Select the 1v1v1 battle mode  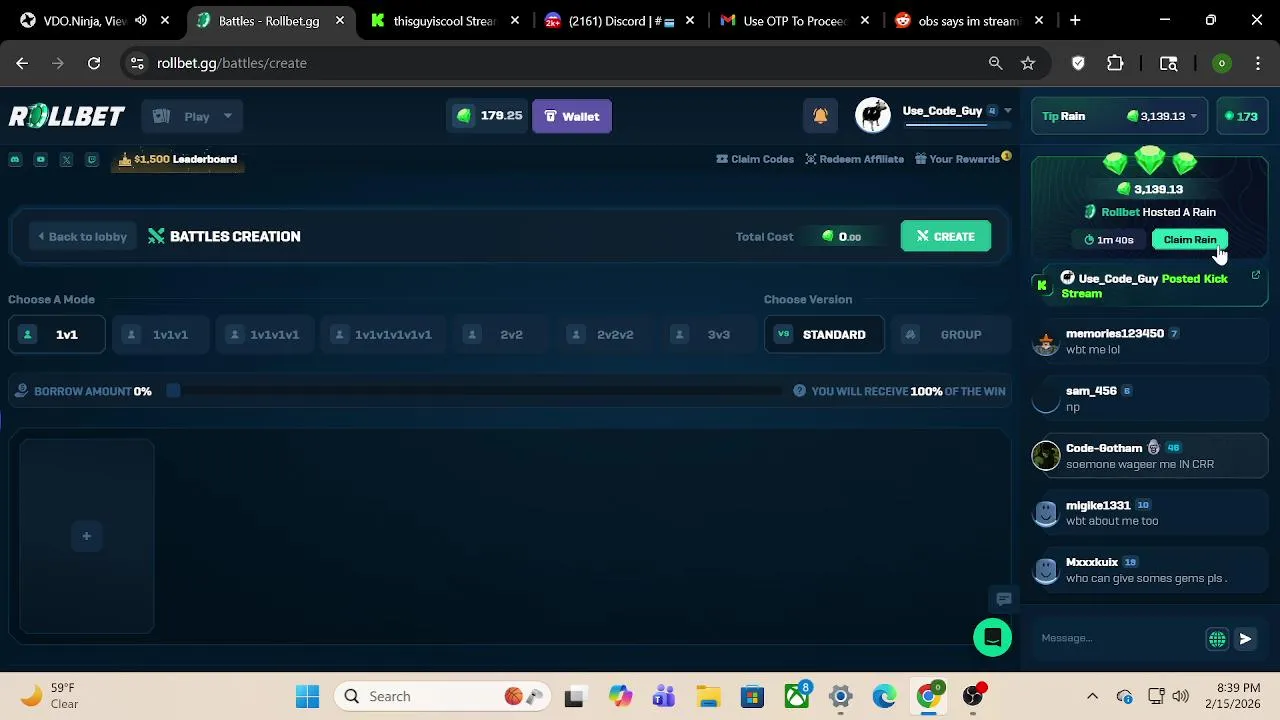[x=160, y=334]
